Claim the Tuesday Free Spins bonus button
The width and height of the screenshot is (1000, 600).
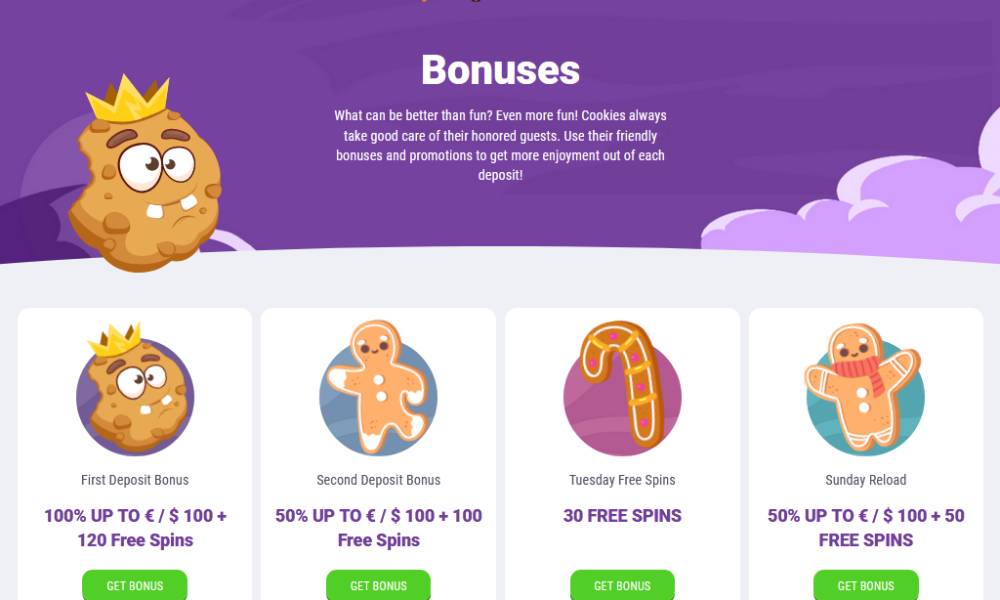pyautogui.click(x=622, y=585)
